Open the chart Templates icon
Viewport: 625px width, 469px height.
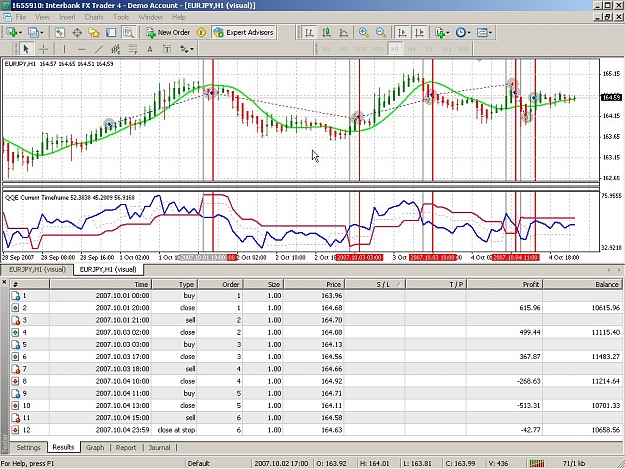click(482, 33)
